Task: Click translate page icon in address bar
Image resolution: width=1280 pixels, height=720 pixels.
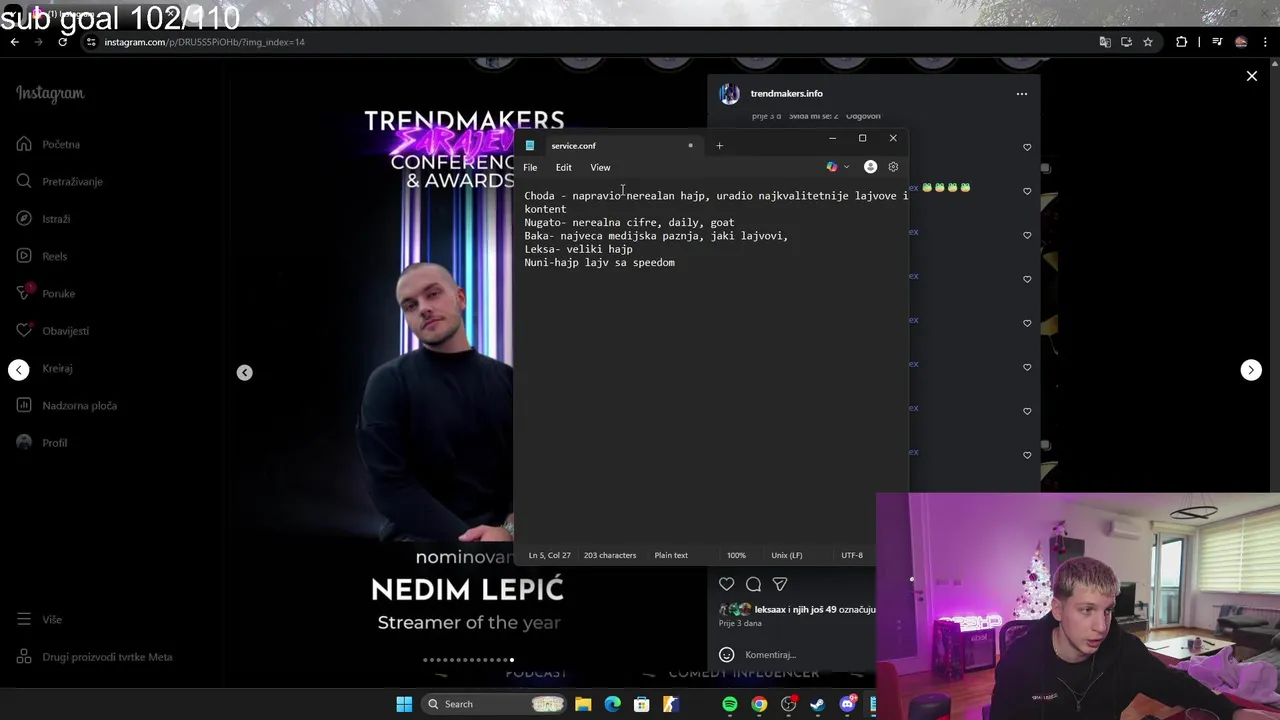Action: click(x=1105, y=42)
